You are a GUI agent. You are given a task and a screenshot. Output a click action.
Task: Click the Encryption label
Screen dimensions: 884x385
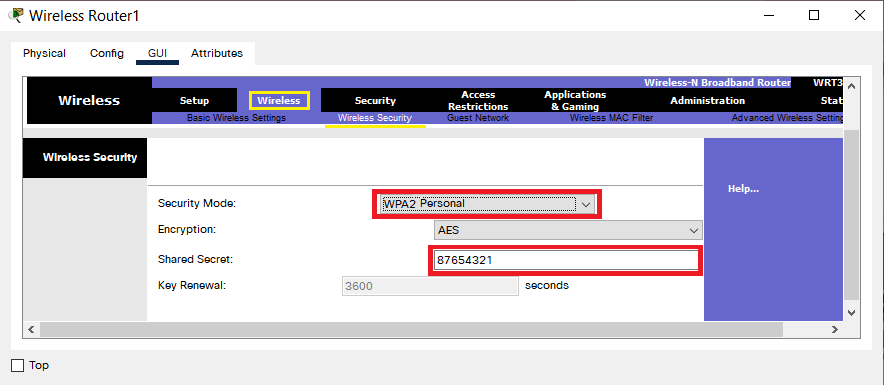click(x=187, y=230)
